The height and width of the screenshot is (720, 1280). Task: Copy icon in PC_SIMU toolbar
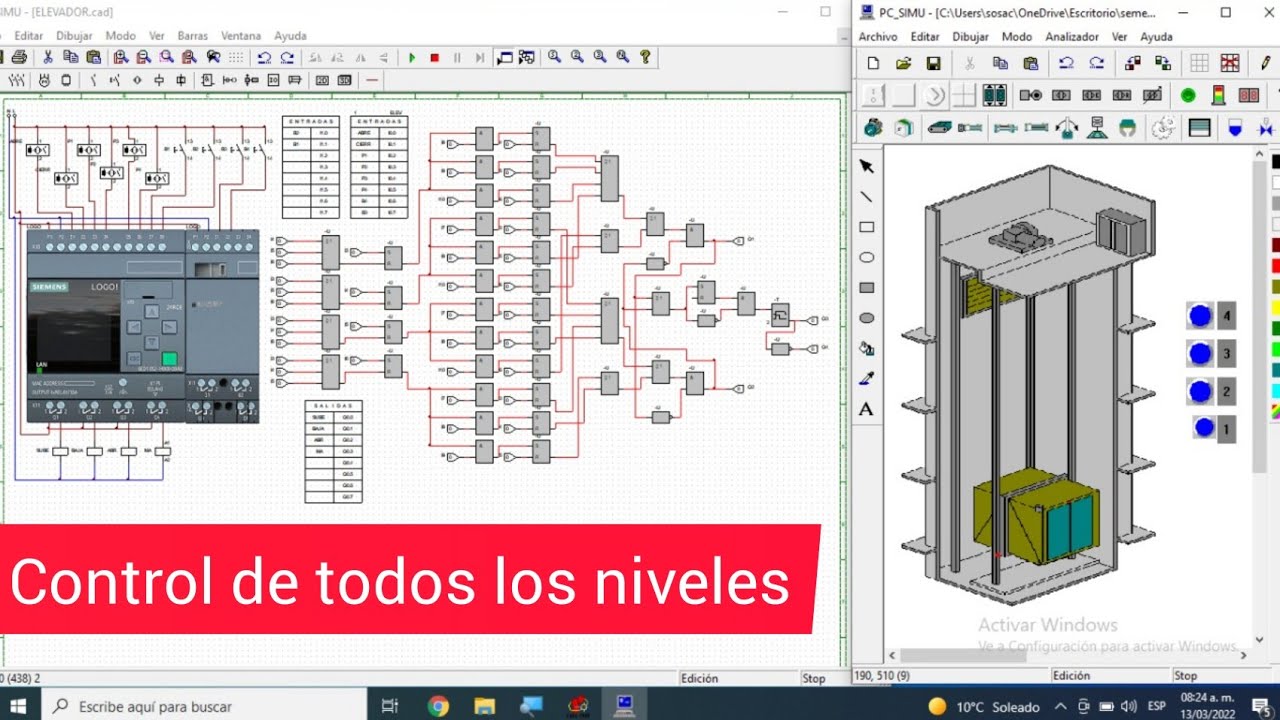coord(1000,63)
